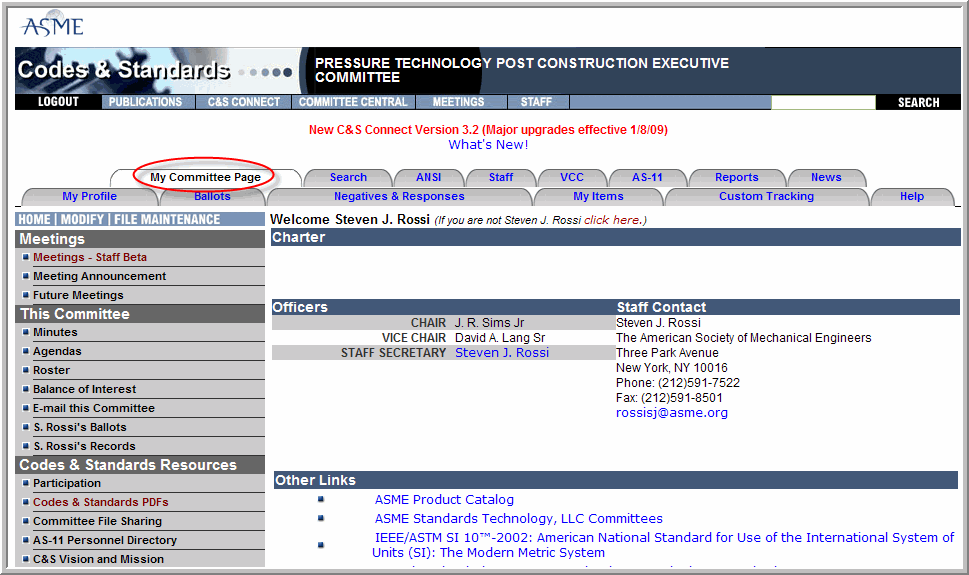Open Balance of Interest link
This screenshot has height=575, width=969.
85,390
